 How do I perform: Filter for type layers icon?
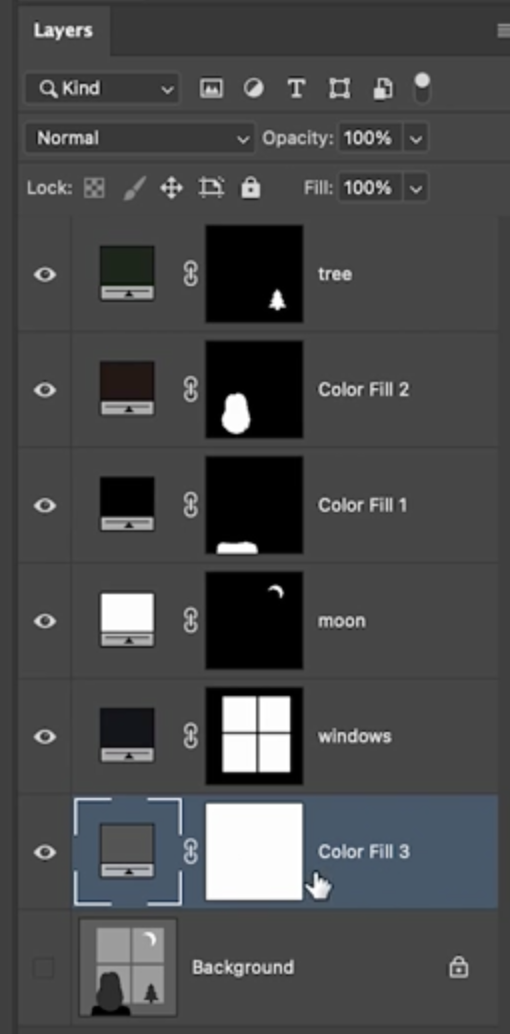[x=296, y=88]
